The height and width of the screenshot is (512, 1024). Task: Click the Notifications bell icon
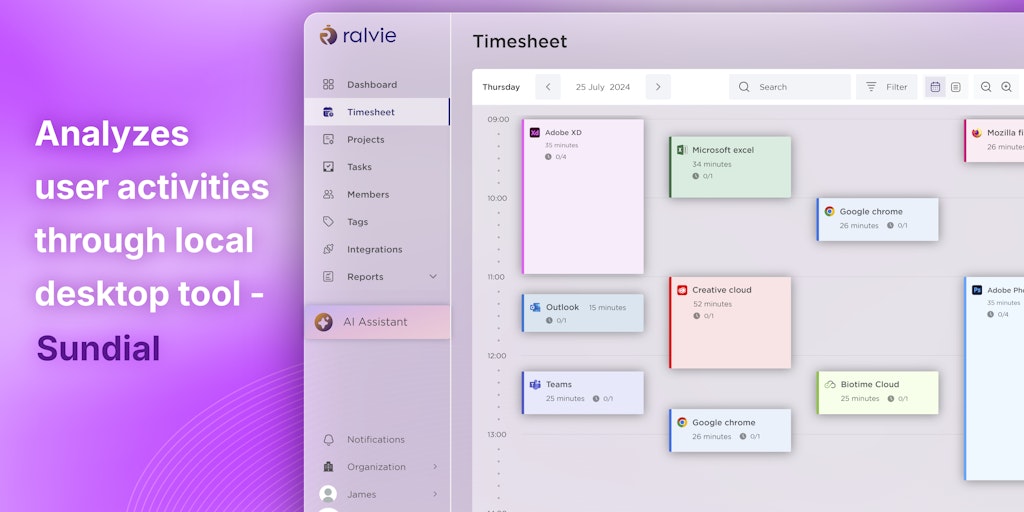pyautogui.click(x=328, y=440)
